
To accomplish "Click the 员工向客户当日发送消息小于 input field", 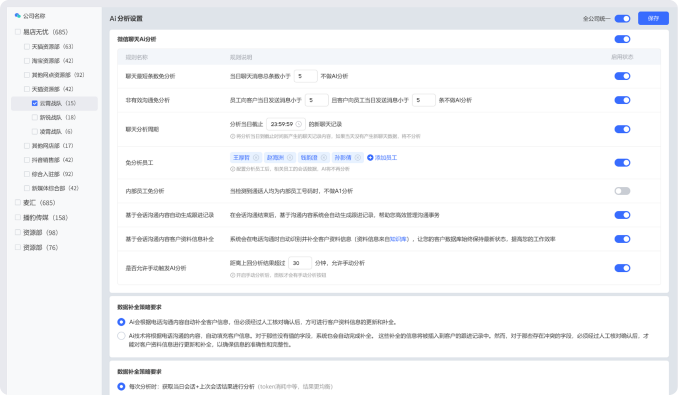I will tap(317, 100).
